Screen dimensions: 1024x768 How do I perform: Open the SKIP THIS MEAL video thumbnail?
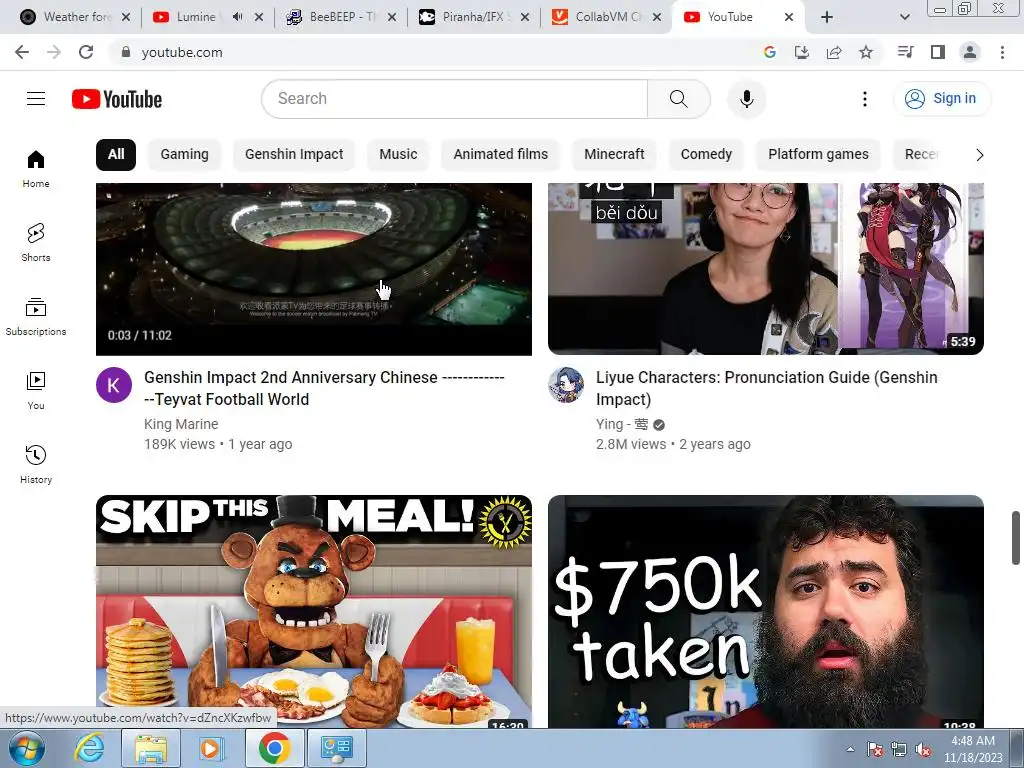coord(313,611)
